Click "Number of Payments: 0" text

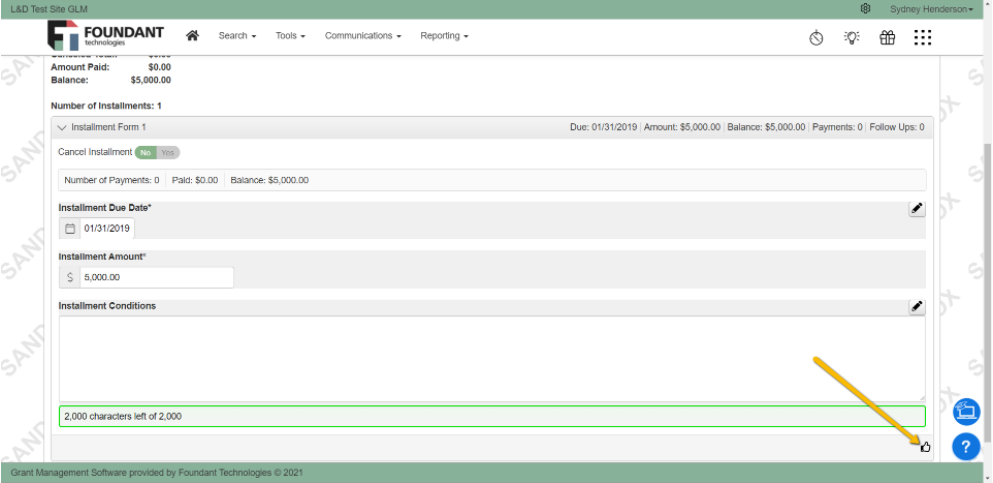click(x=111, y=180)
